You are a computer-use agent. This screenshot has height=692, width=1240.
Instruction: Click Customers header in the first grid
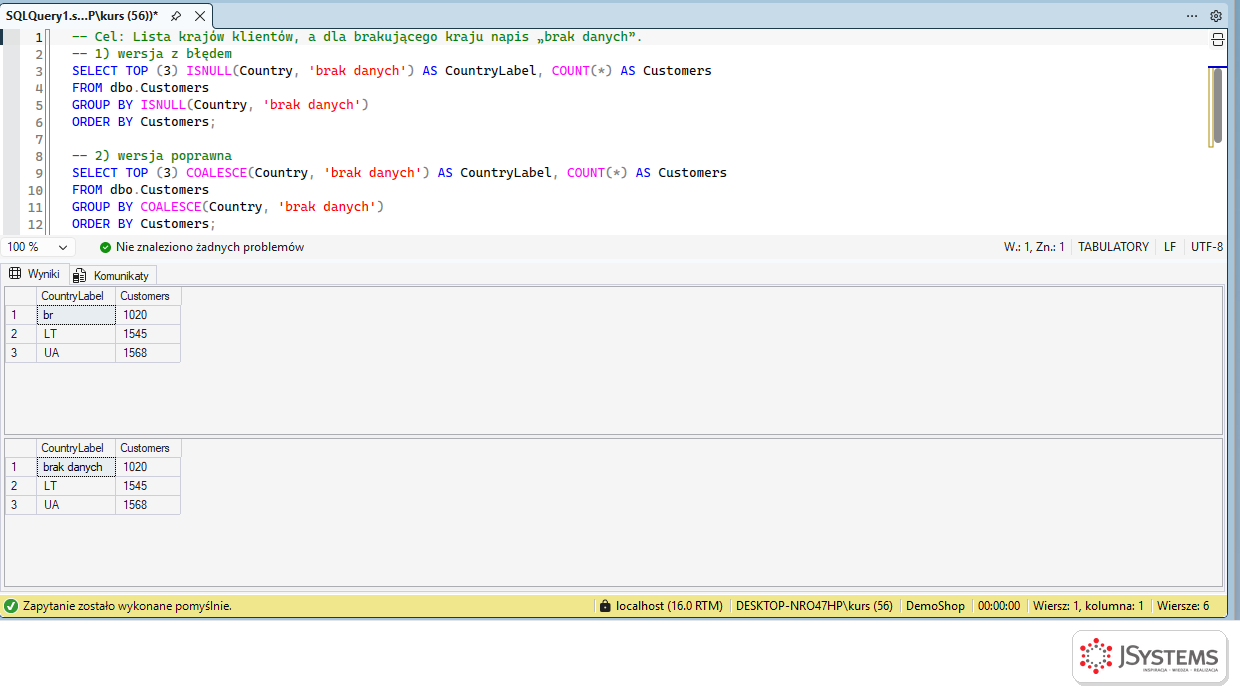point(148,296)
